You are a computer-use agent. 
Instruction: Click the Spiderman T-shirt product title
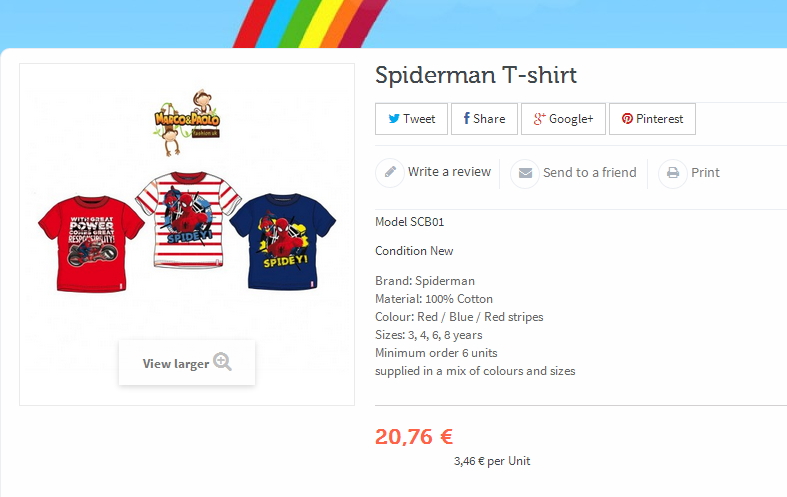click(476, 75)
